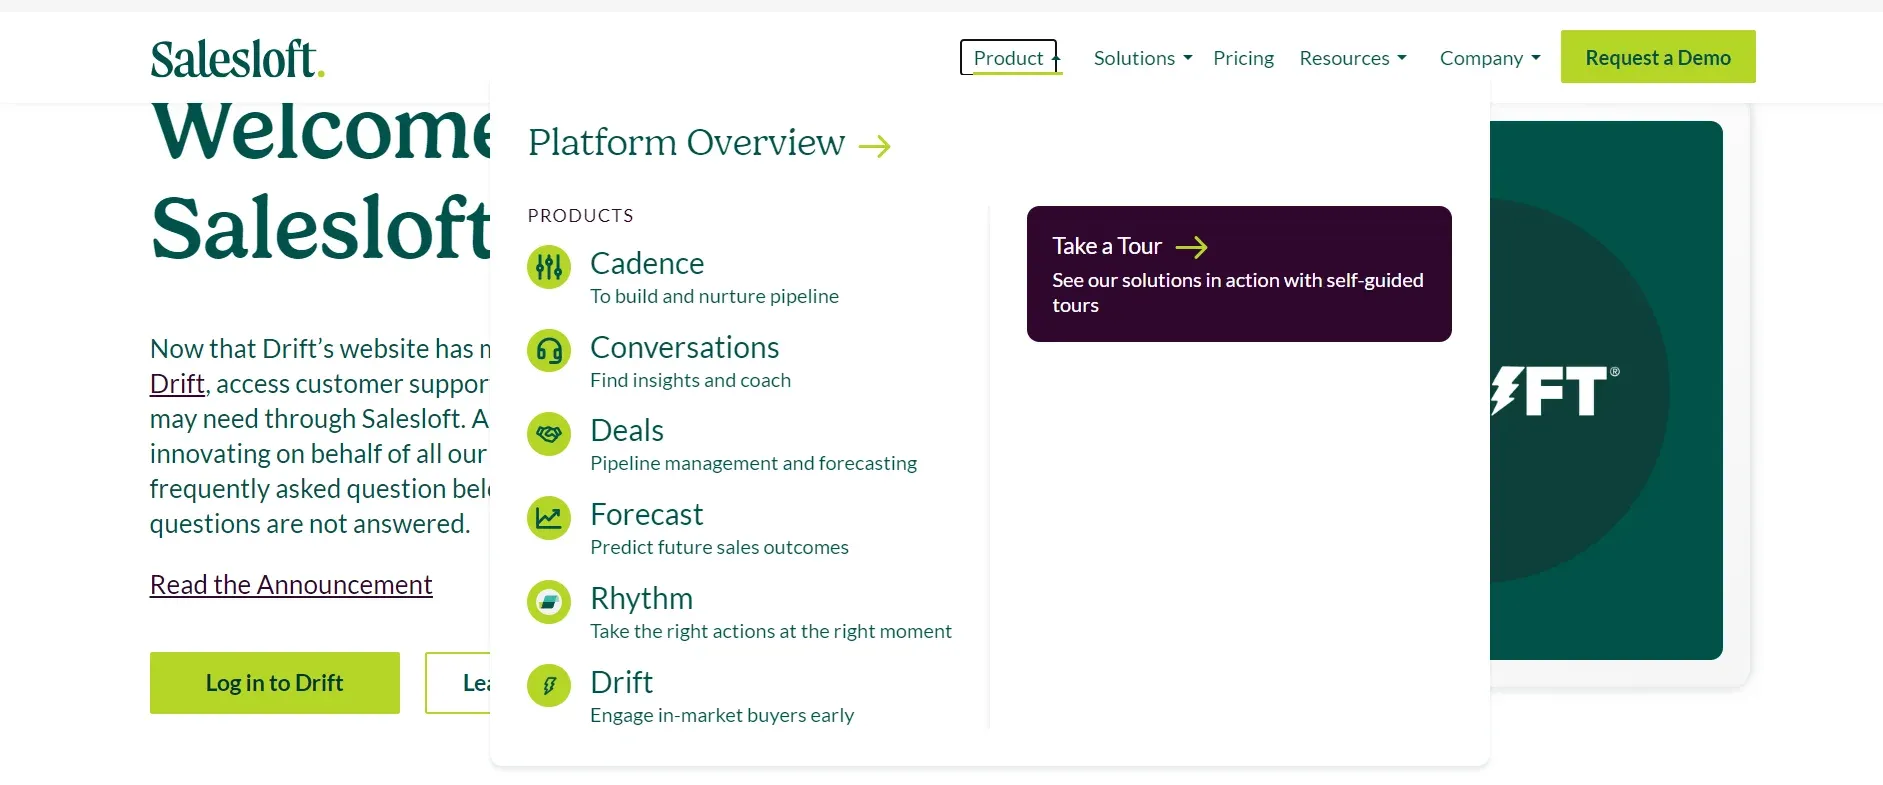1883x785 pixels.
Task: Click the Take a Tour arrow icon
Action: coord(1191,247)
